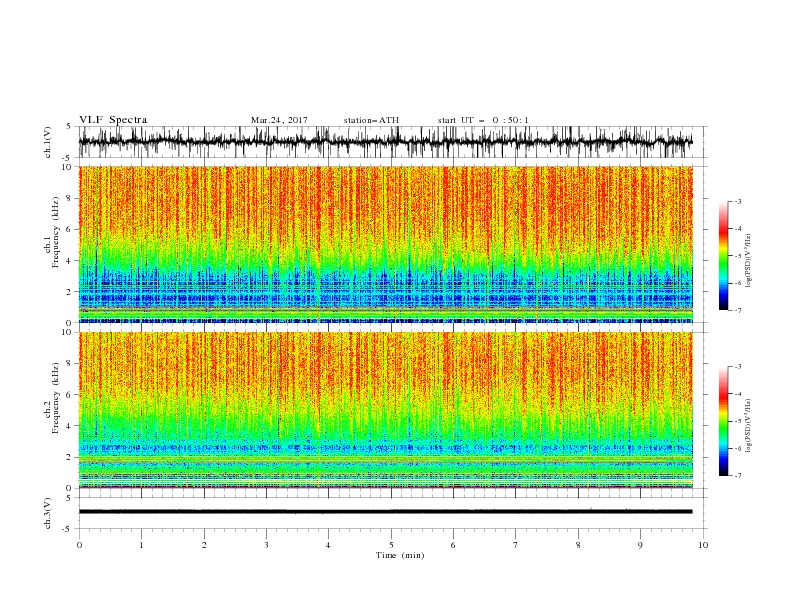This screenshot has height=612, width=792.
Task: Click the ch.2 spectrogram panel
Action: click(x=385, y=410)
